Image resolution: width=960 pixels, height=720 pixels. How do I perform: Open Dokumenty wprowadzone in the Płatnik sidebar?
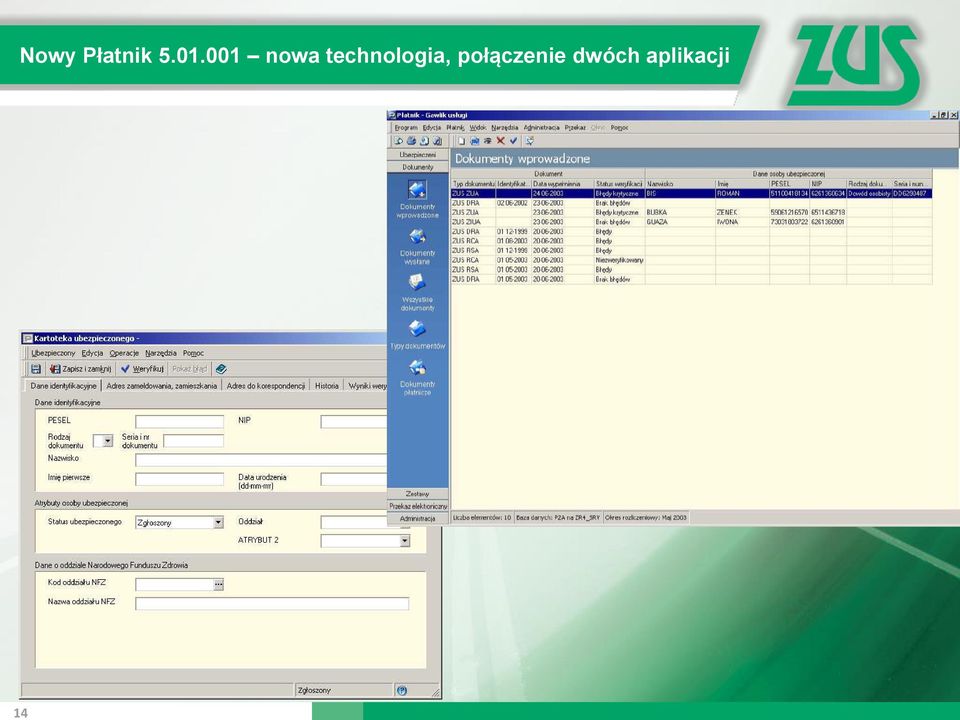[x=418, y=200]
